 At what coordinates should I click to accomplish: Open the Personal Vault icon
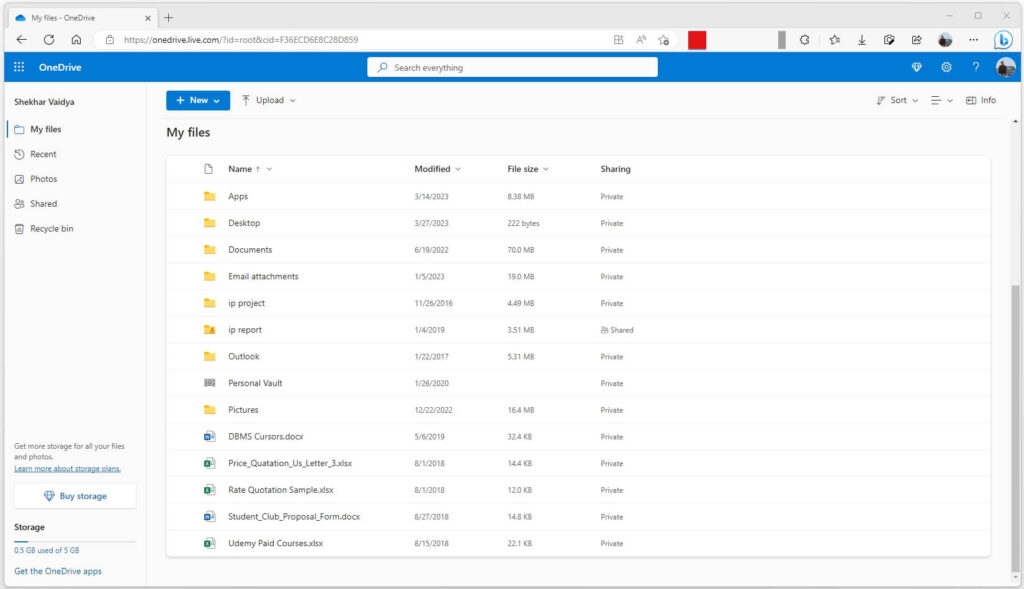210,383
